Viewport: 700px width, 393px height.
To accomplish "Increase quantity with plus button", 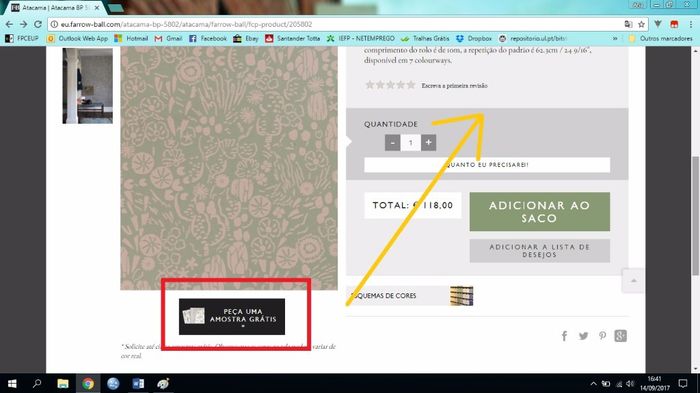I will (429, 142).
